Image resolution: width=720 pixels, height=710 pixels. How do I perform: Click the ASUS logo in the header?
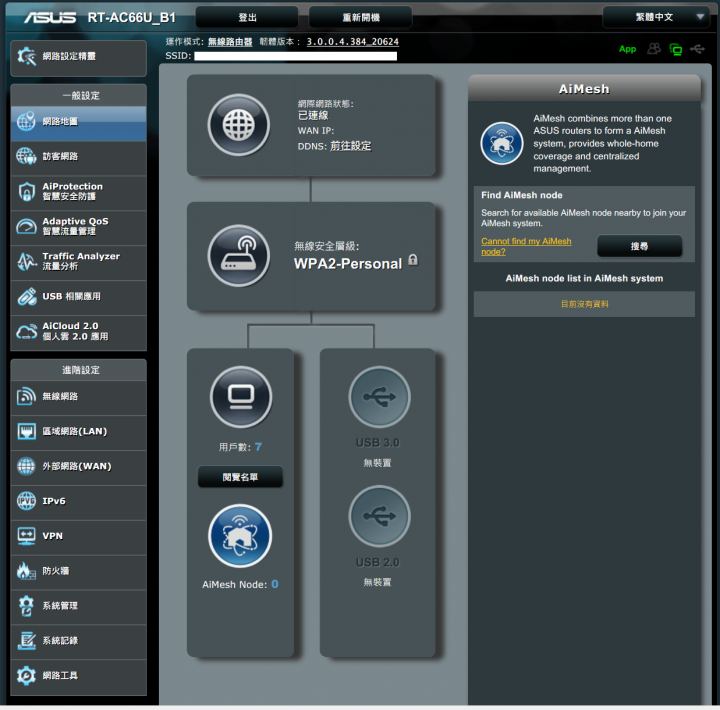[x=50, y=17]
